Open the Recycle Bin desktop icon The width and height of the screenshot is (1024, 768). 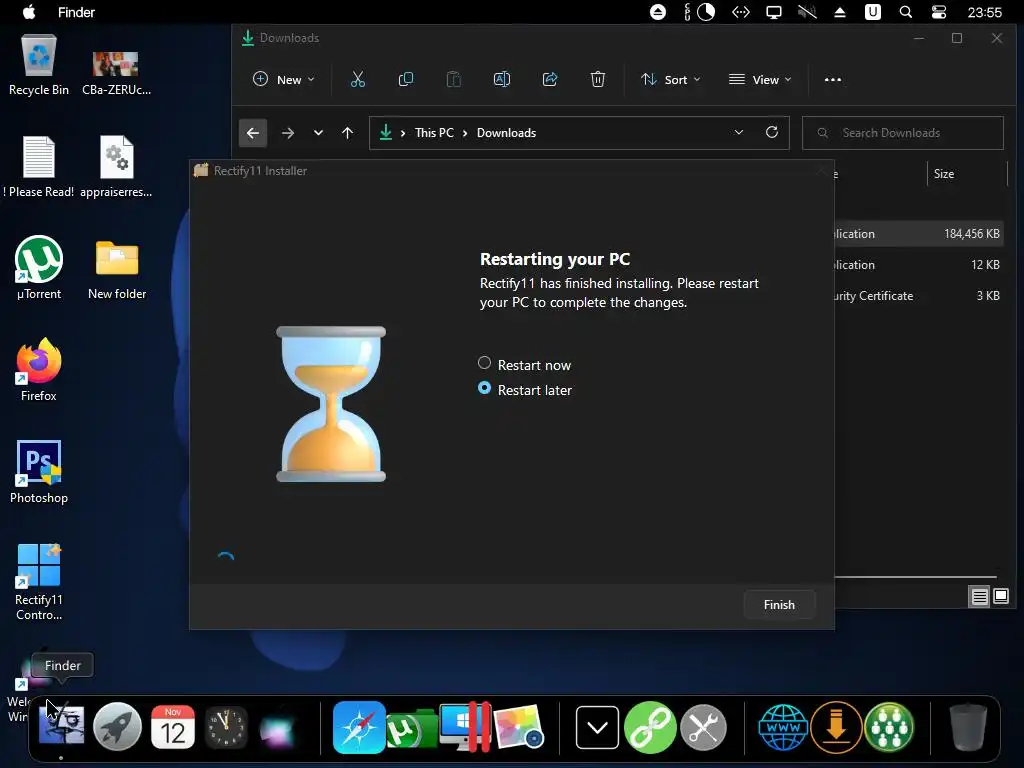39,65
